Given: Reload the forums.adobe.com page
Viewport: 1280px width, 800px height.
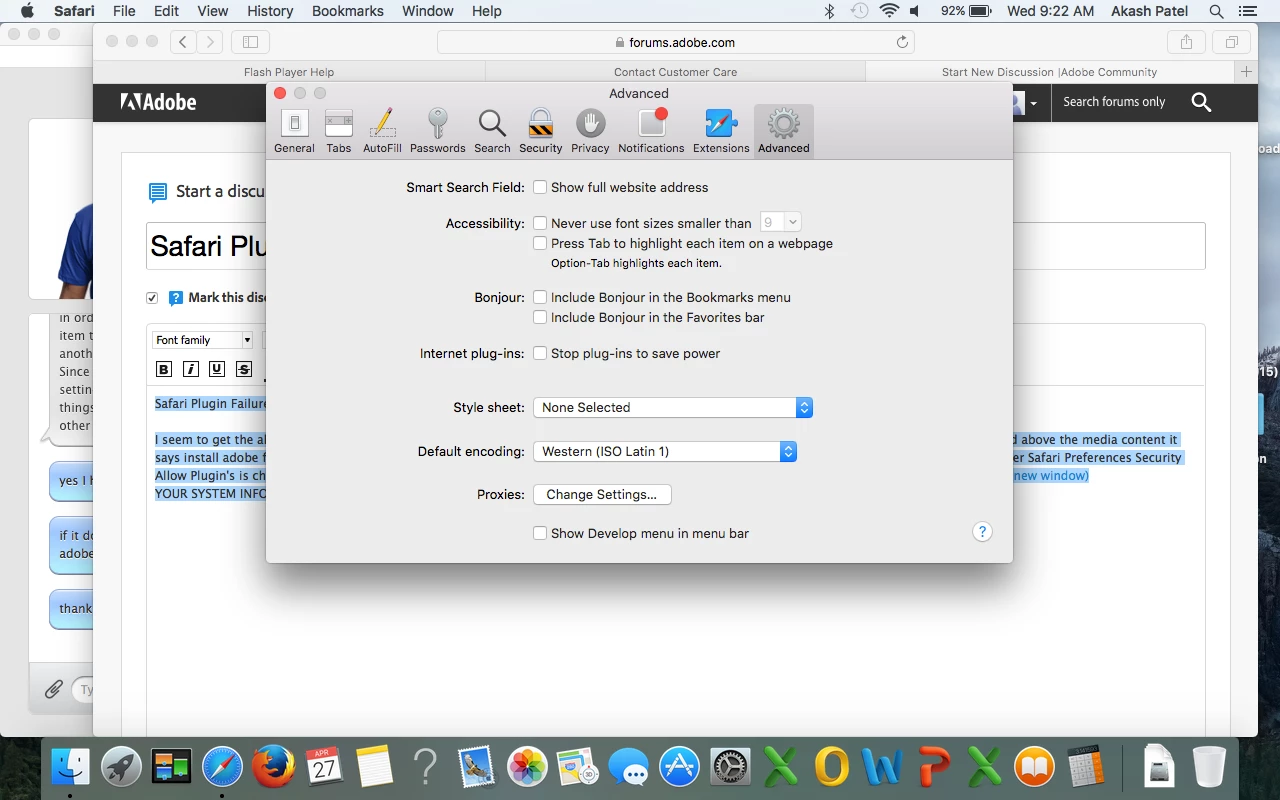Looking at the screenshot, I should 902,42.
